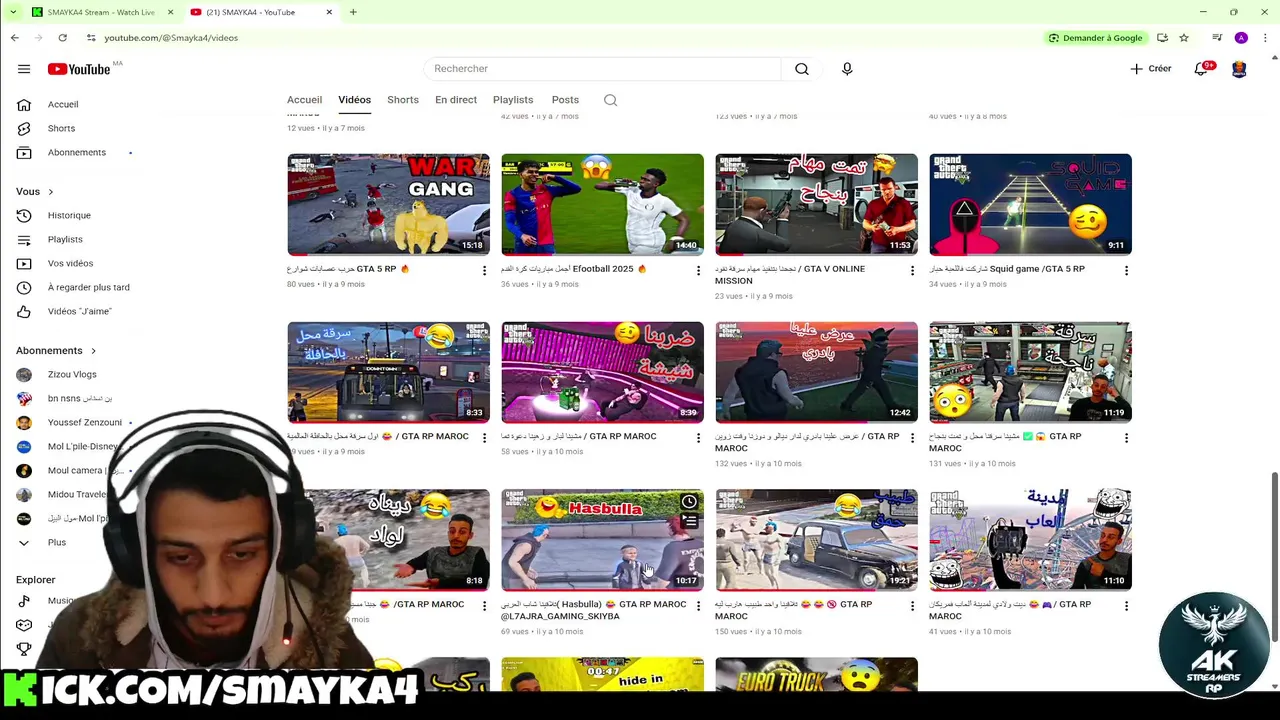Open the Efootball 2025 video thumbnail
This screenshot has width=1280, height=720.
[x=602, y=204]
